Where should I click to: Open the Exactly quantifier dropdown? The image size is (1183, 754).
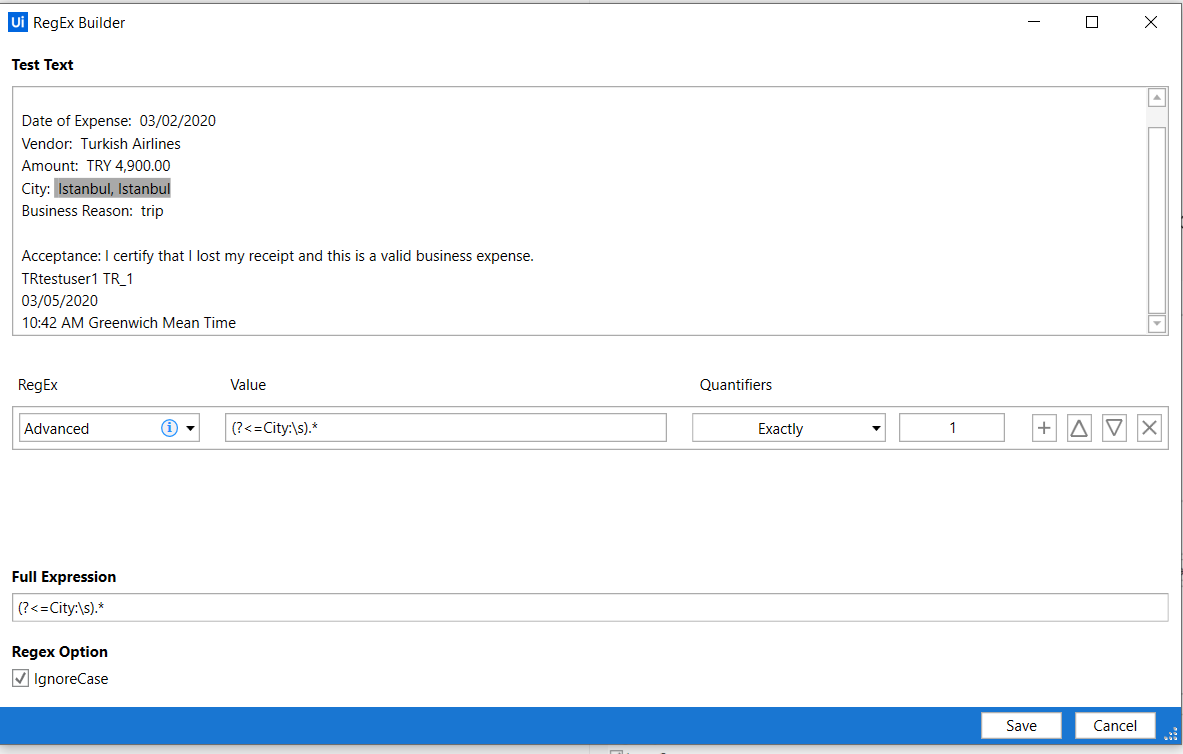(x=788, y=428)
